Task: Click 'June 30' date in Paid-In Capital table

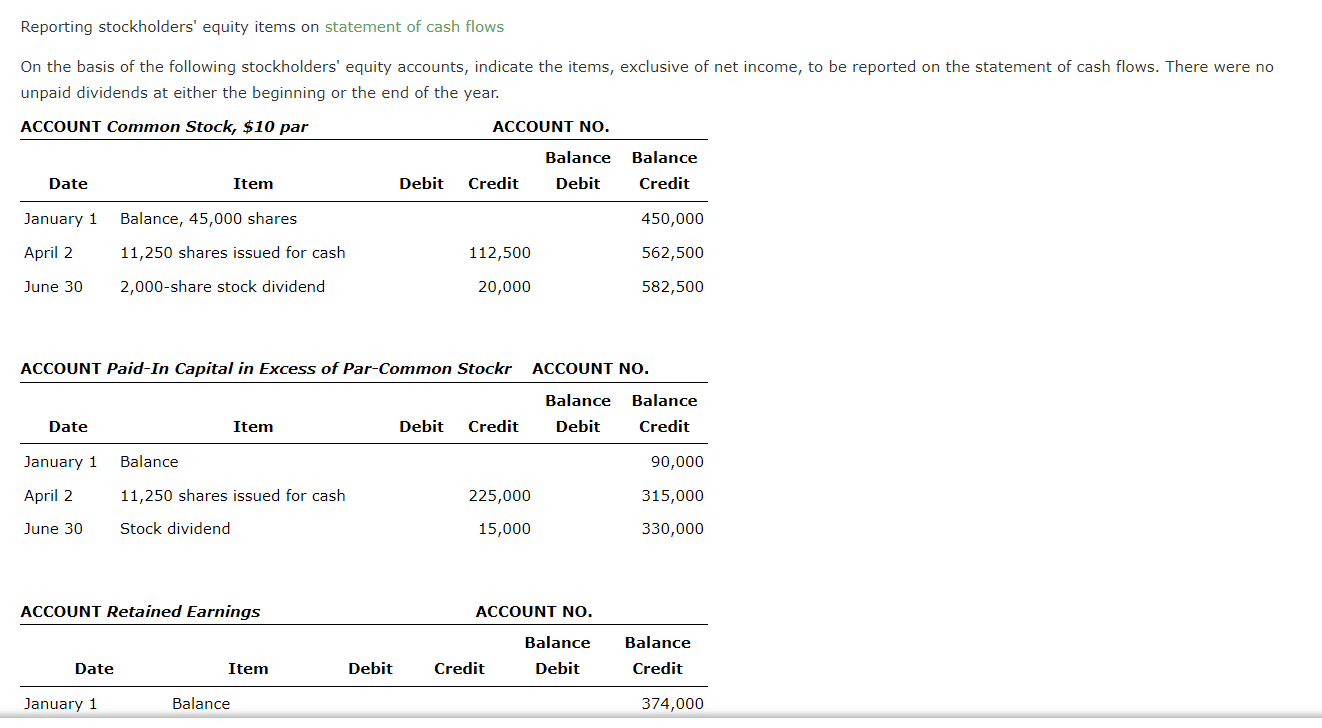Action: click(x=54, y=529)
